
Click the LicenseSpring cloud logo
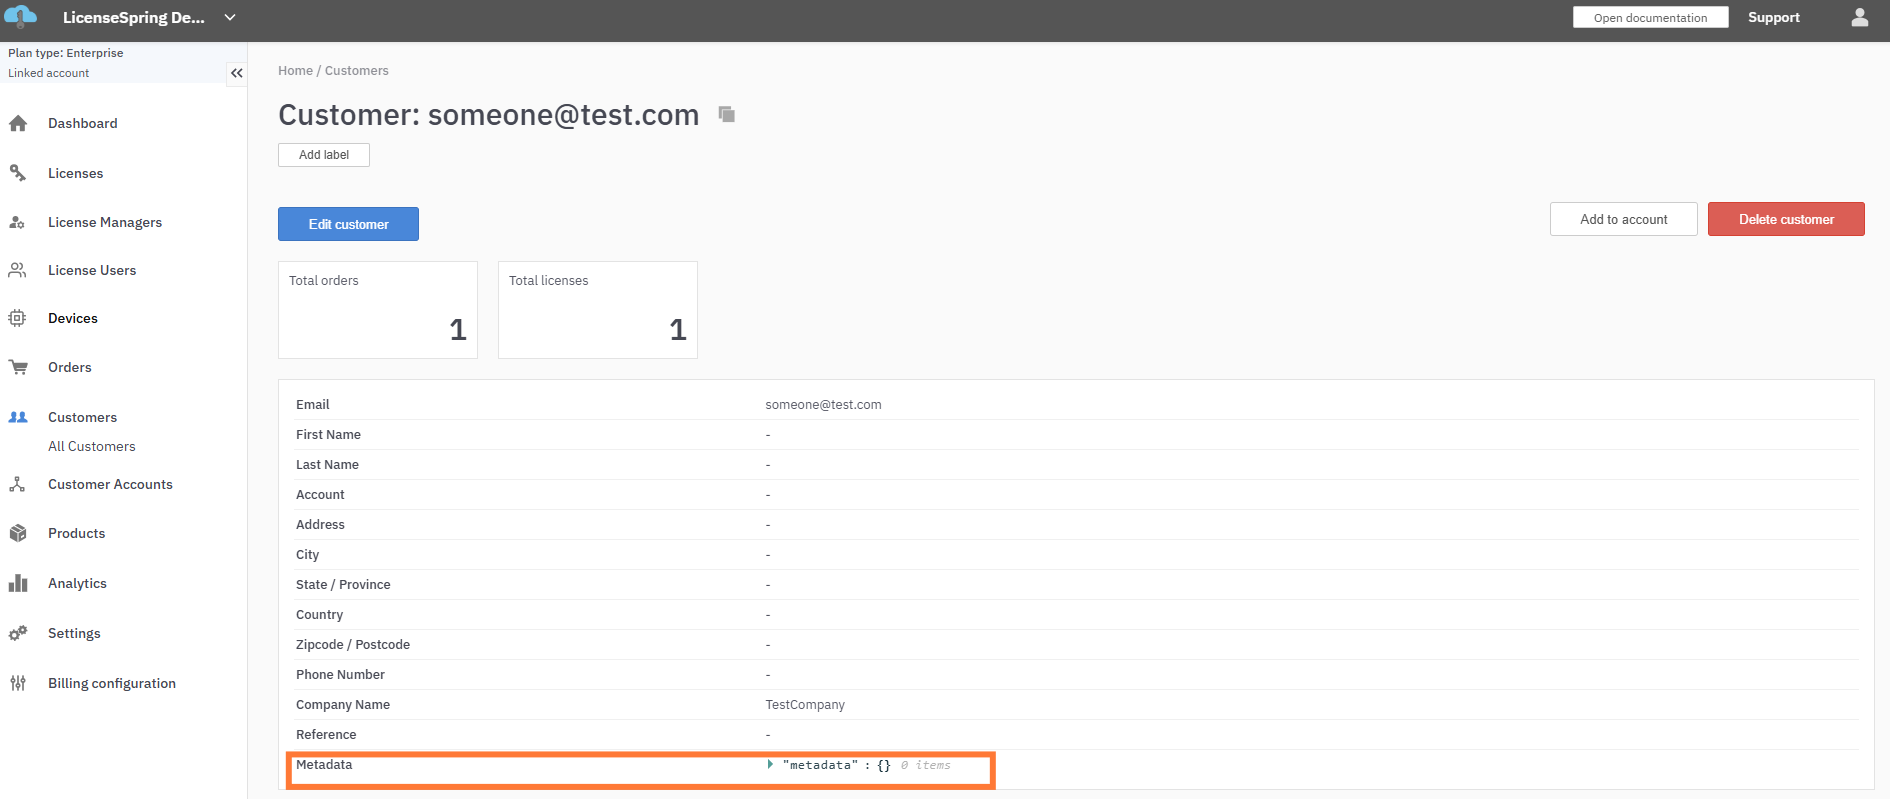[x=21, y=17]
